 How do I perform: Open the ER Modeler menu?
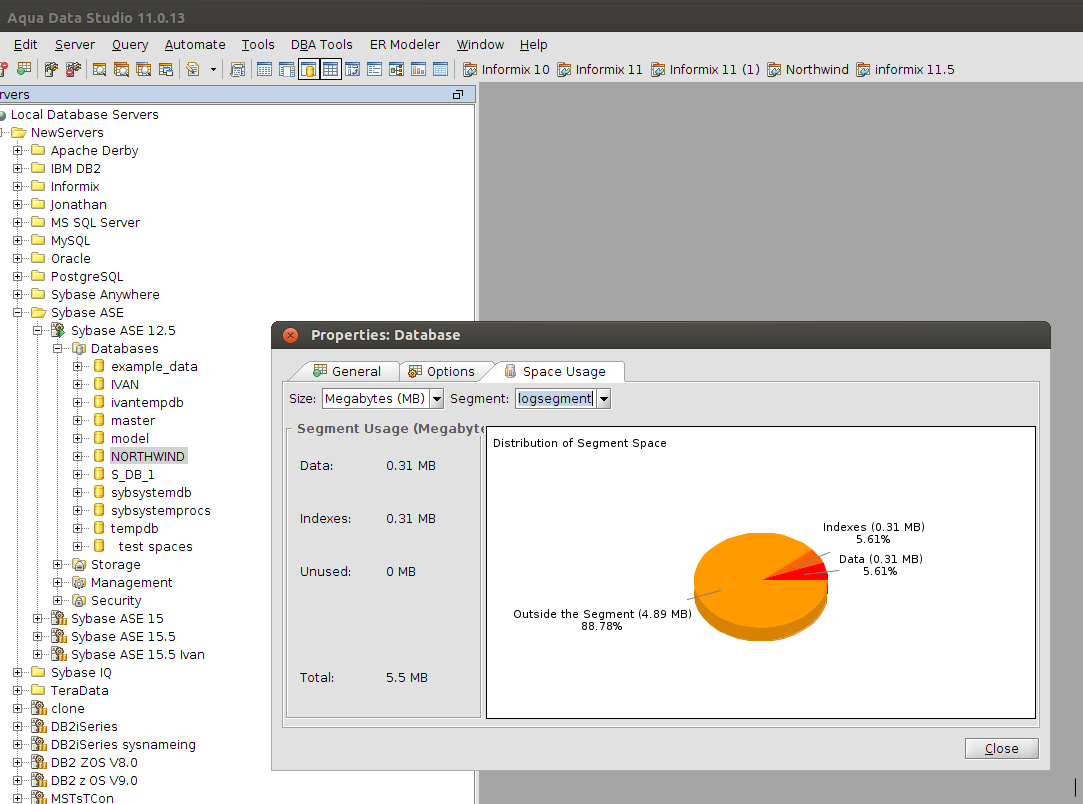pyautogui.click(x=405, y=44)
